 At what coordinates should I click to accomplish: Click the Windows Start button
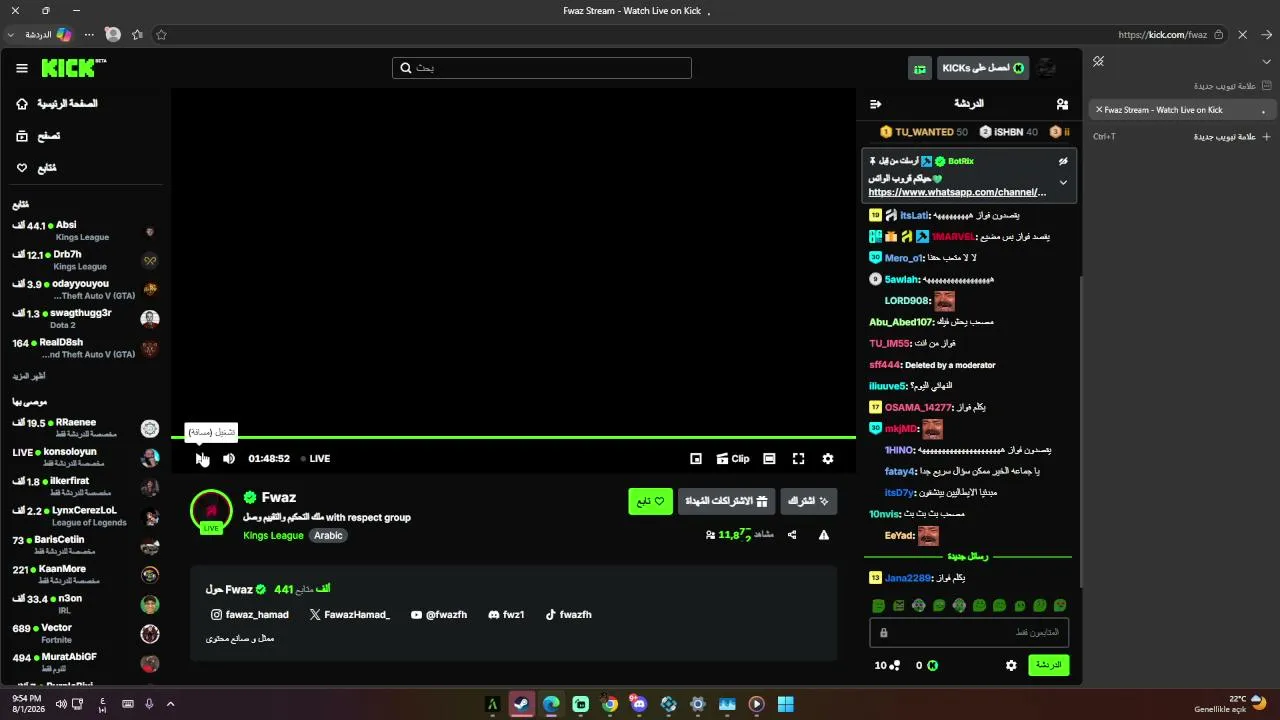coord(786,704)
